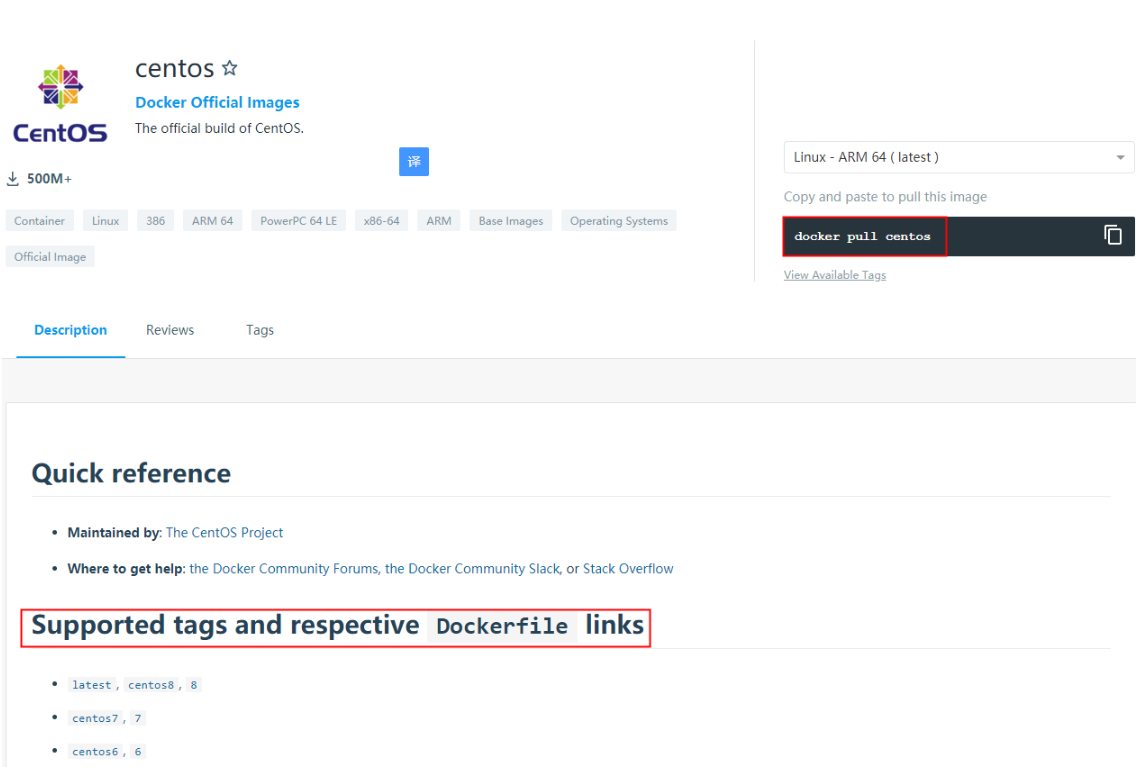Open the Docker Community Forums link
Screen dimensions: 1145x776
point(283,569)
